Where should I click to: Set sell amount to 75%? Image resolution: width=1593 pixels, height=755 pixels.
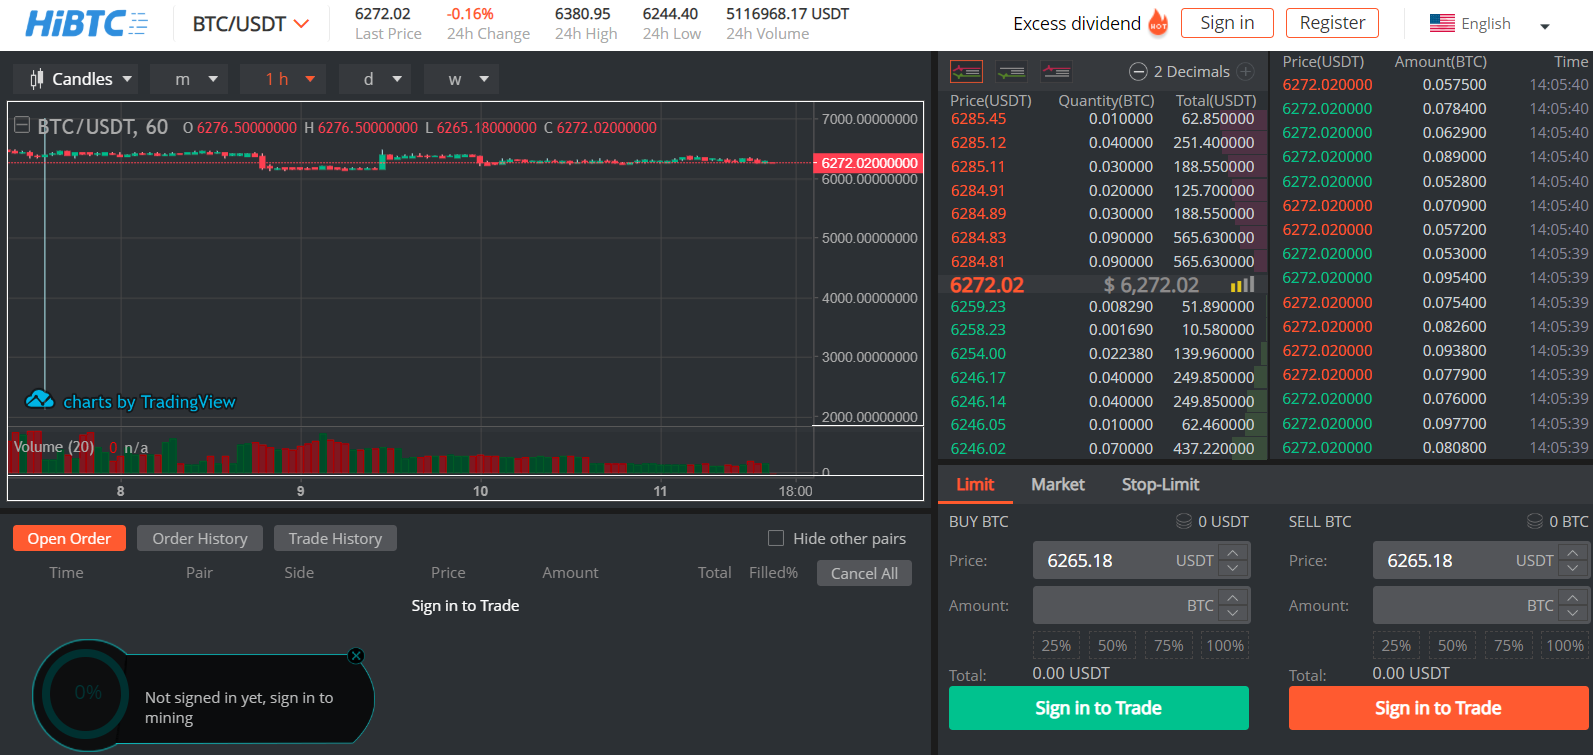(x=1509, y=645)
